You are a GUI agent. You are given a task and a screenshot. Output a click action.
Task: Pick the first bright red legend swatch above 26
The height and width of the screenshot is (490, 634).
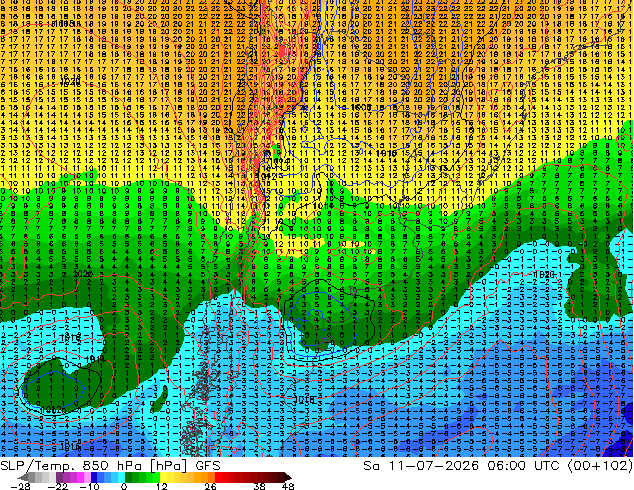pos(218,477)
